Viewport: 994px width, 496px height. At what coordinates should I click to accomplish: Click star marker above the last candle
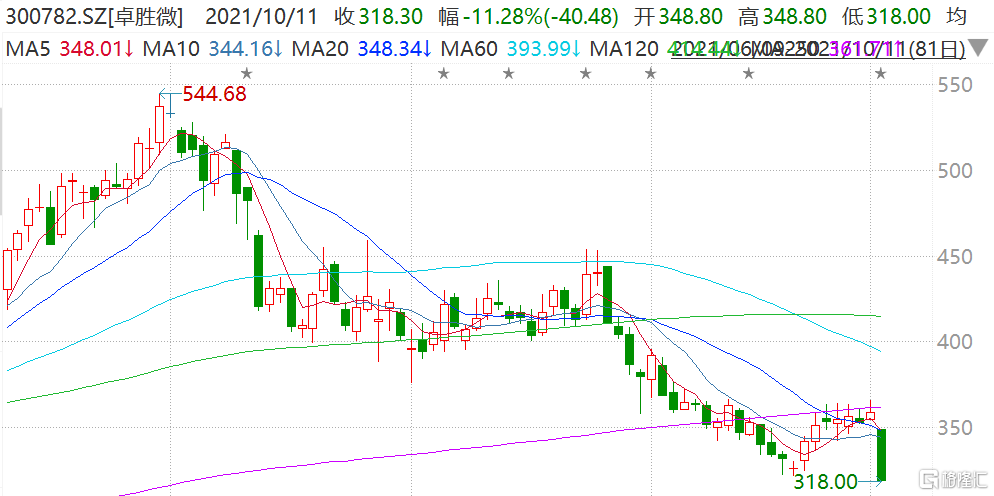(881, 74)
